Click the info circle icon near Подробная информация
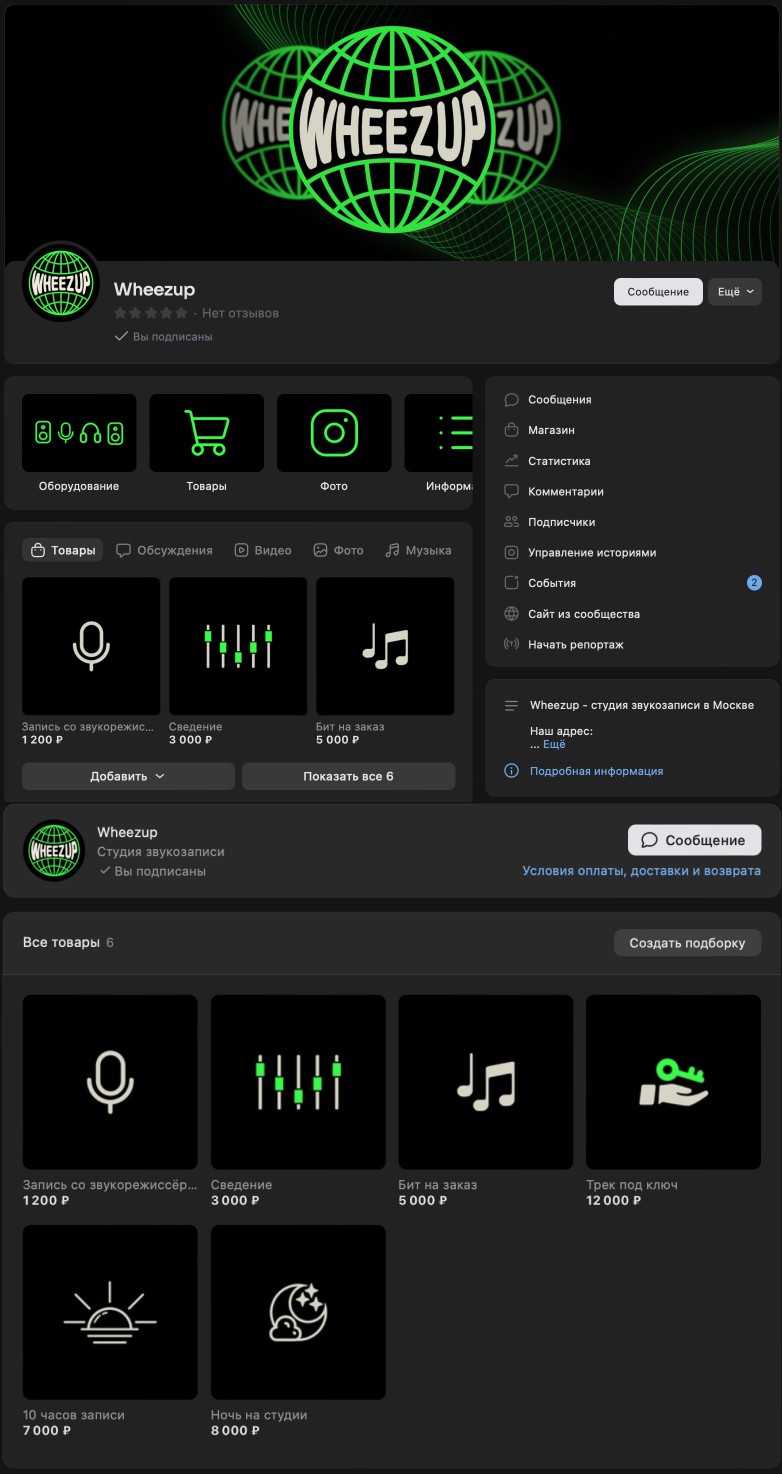 point(511,771)
